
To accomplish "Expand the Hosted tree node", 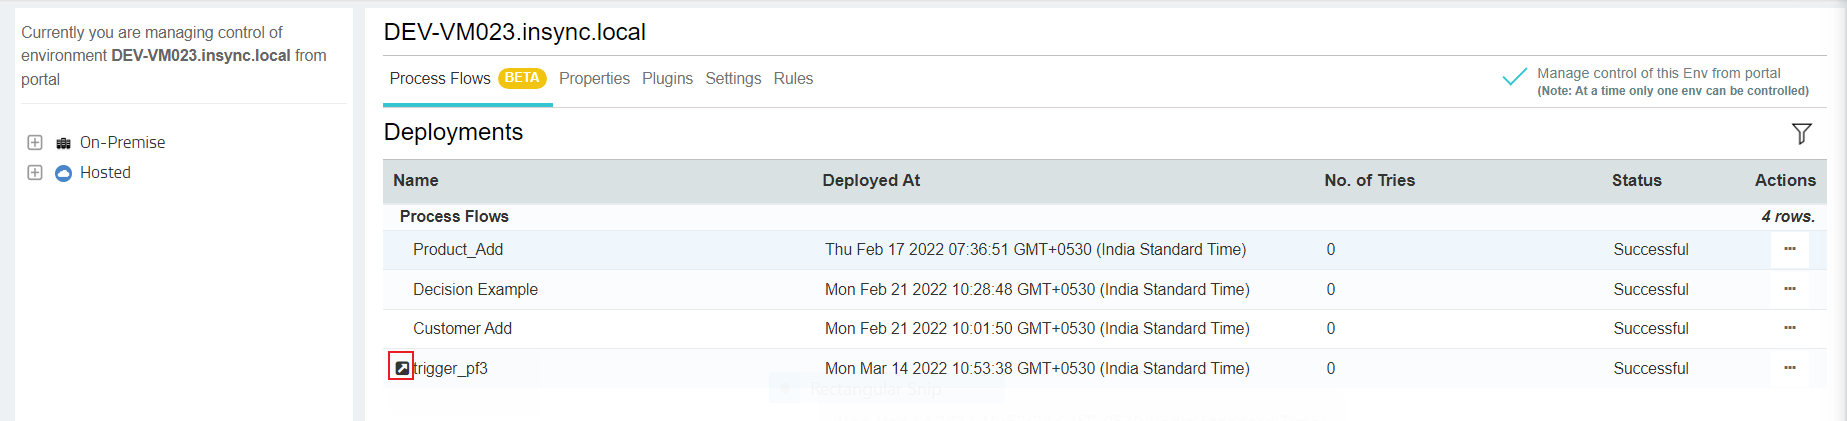I will pos(35,172).
